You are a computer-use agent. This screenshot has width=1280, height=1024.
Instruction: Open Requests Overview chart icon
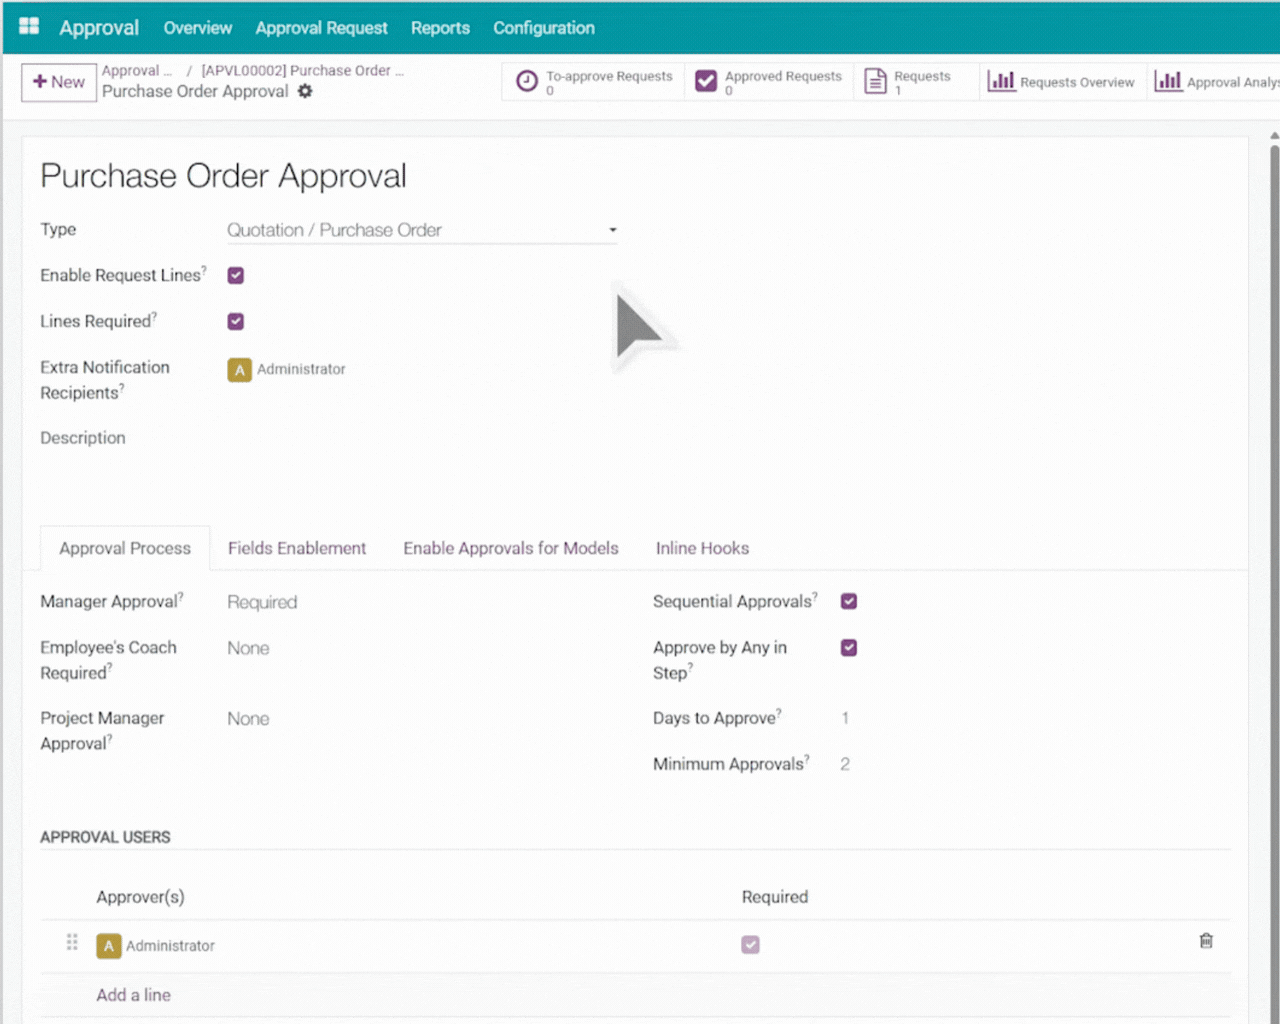(1001, 82)
